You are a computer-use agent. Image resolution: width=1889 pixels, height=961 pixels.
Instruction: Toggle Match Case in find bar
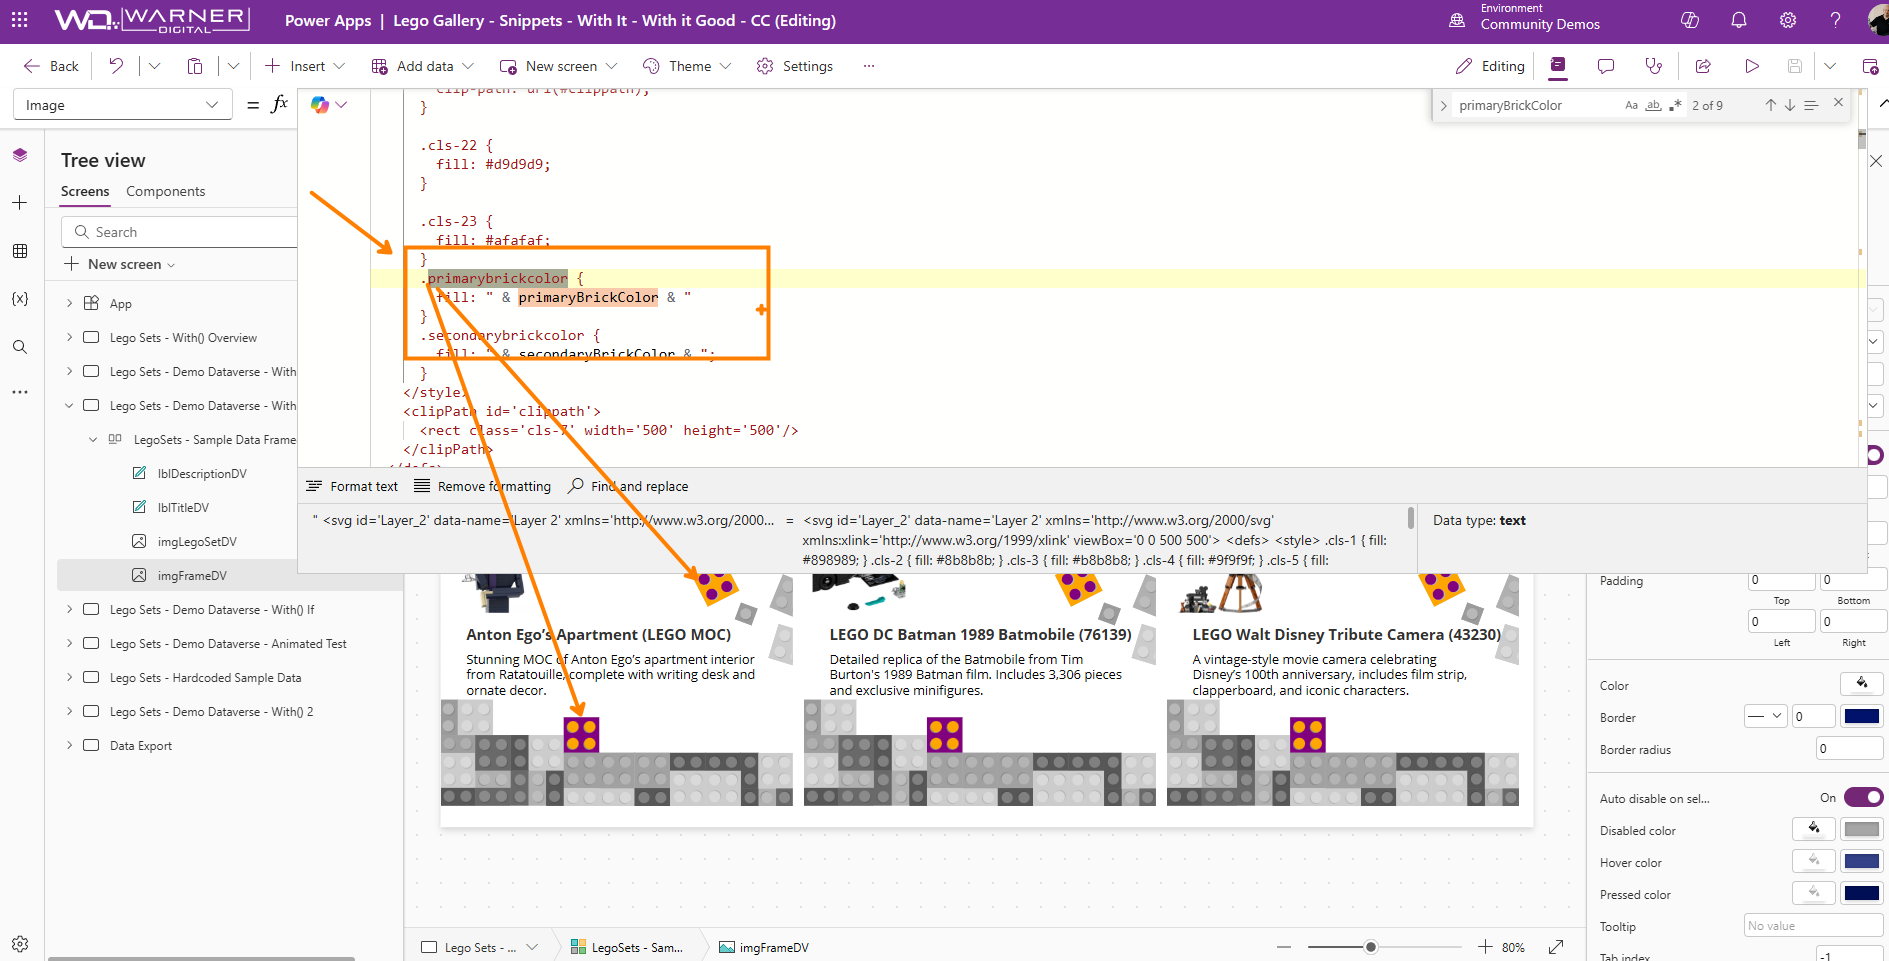1631,105
